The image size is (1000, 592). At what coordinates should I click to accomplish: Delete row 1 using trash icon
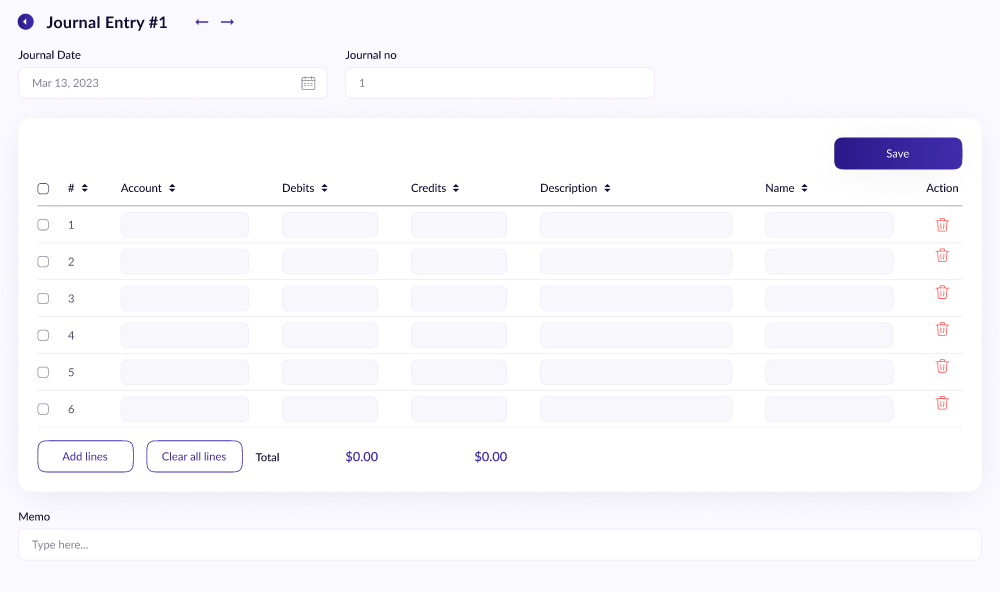[941, 225]
